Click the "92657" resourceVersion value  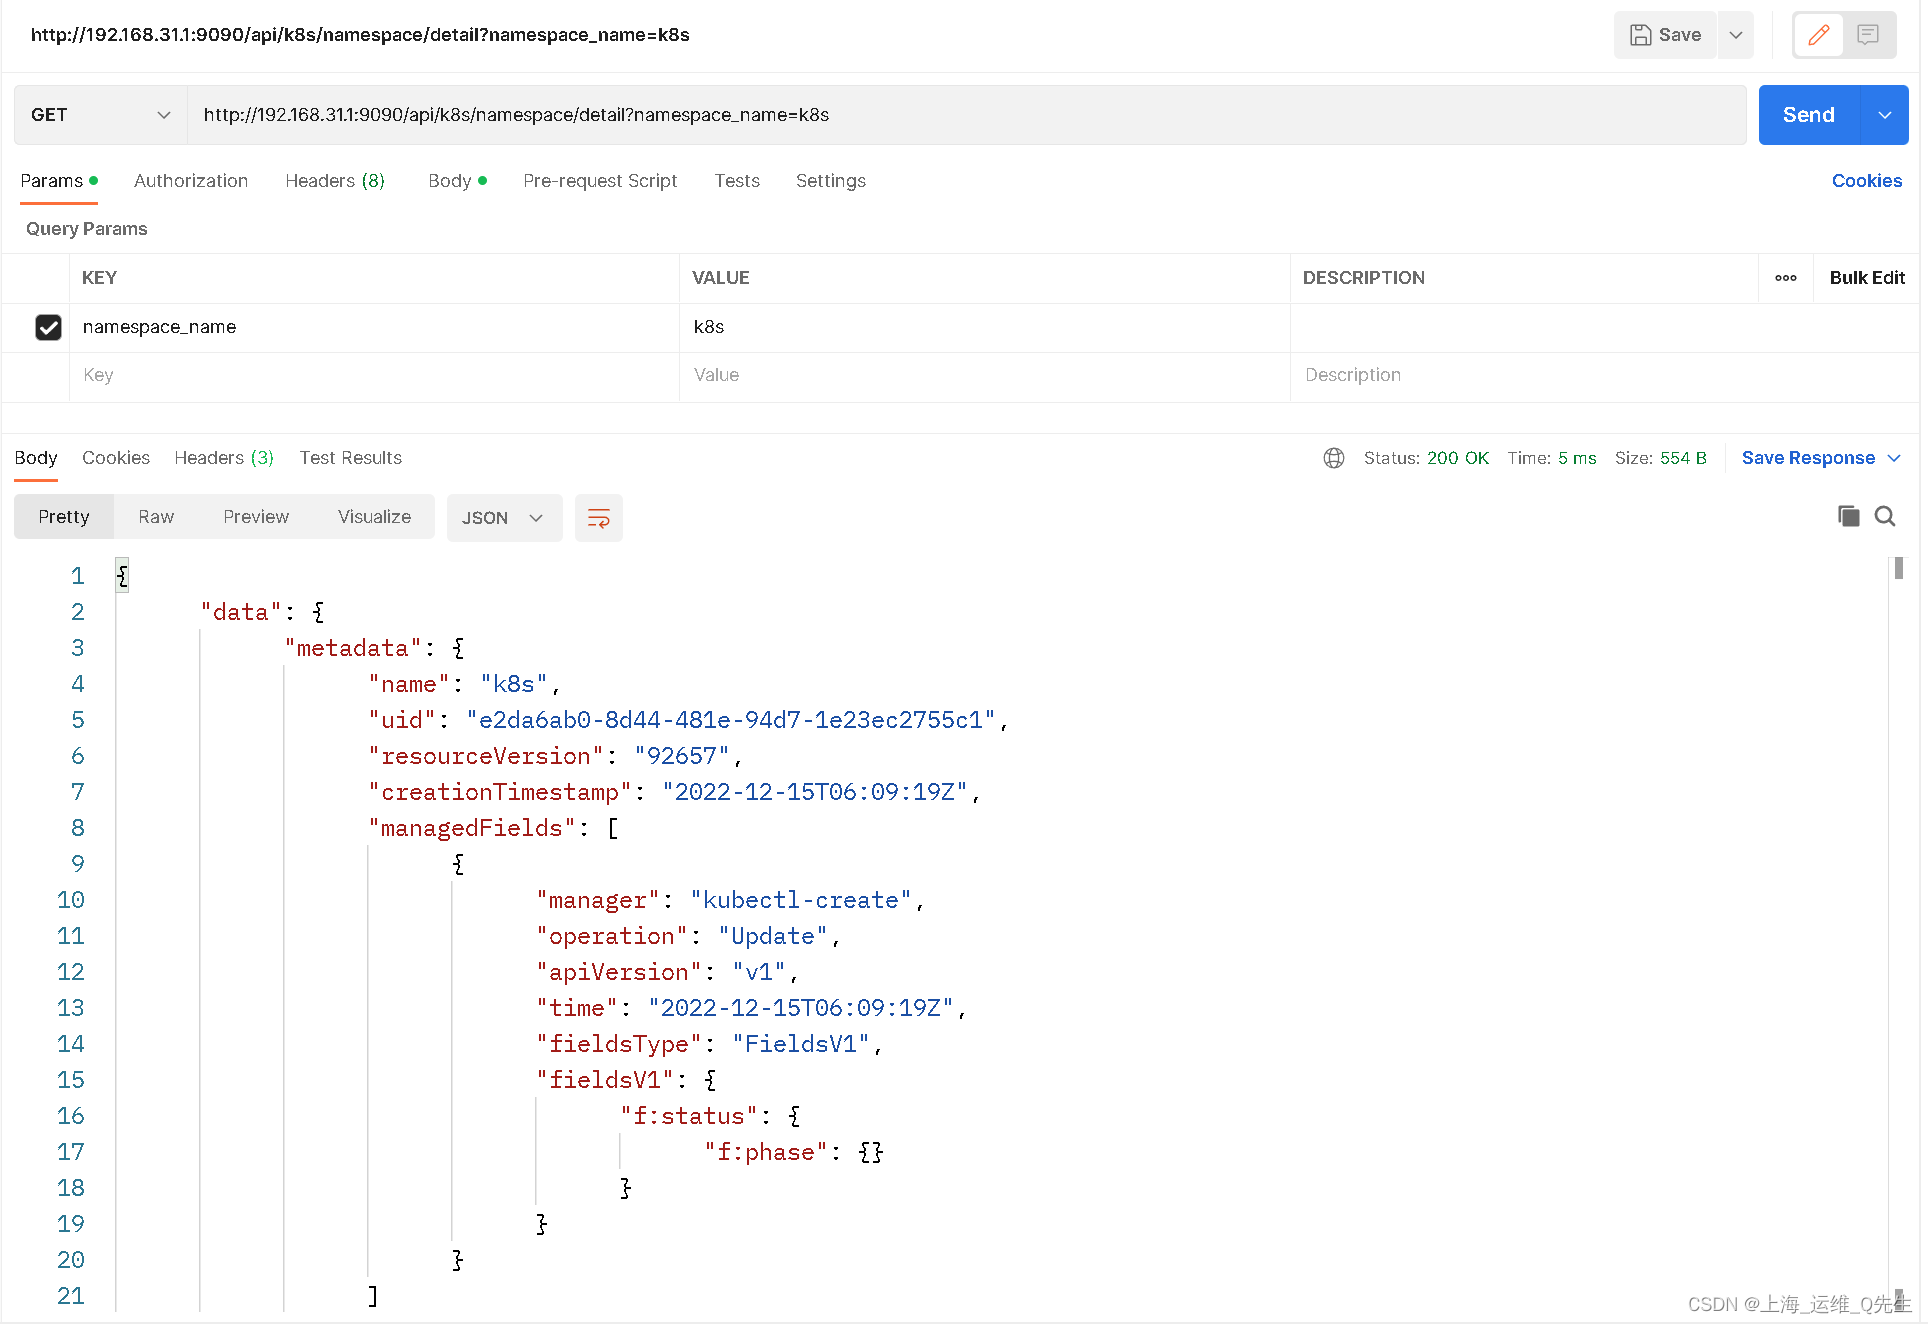tap(682, 756)
